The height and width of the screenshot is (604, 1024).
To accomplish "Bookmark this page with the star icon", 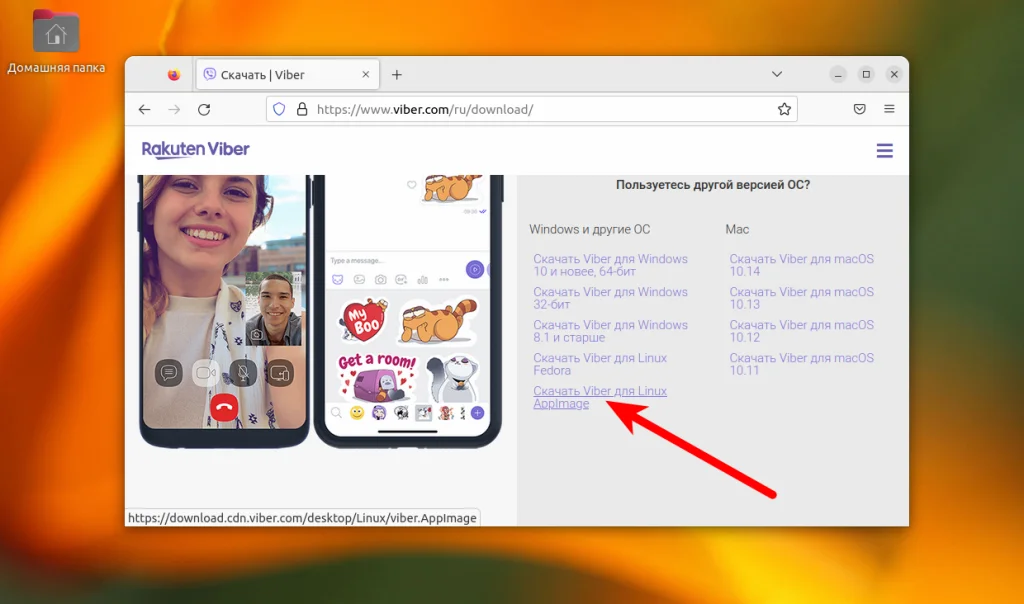I will [x=784, y=109].
